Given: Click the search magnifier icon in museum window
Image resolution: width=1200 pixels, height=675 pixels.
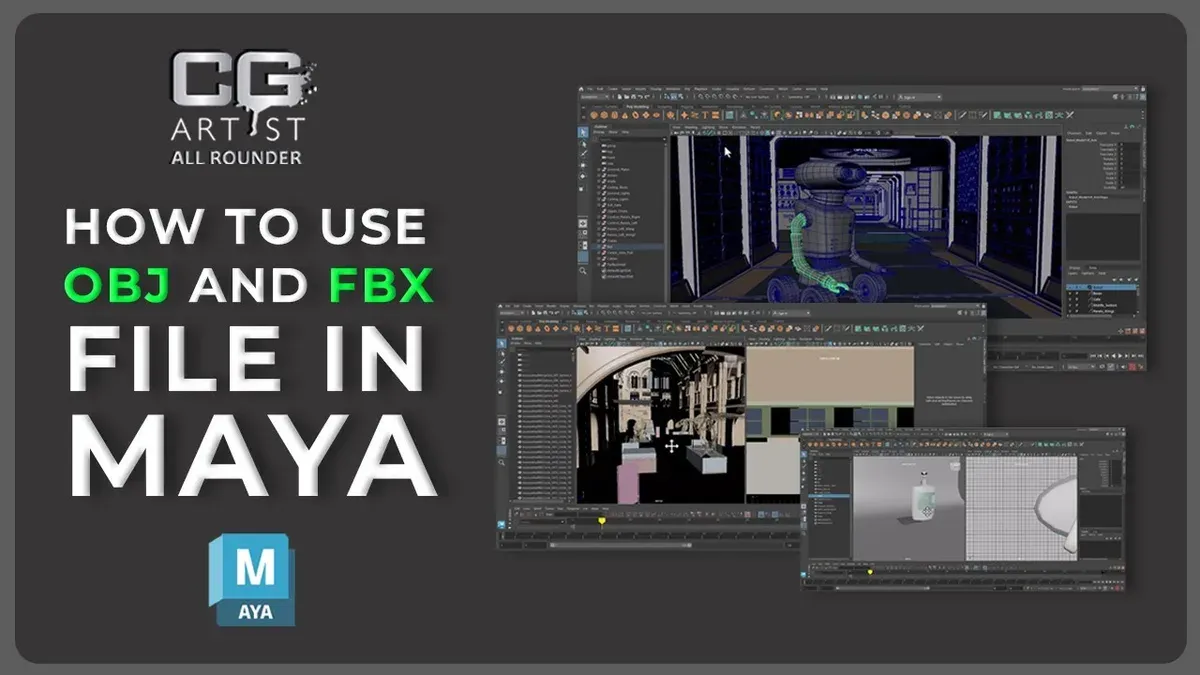Looking at the screenshot, I should 501,462.
